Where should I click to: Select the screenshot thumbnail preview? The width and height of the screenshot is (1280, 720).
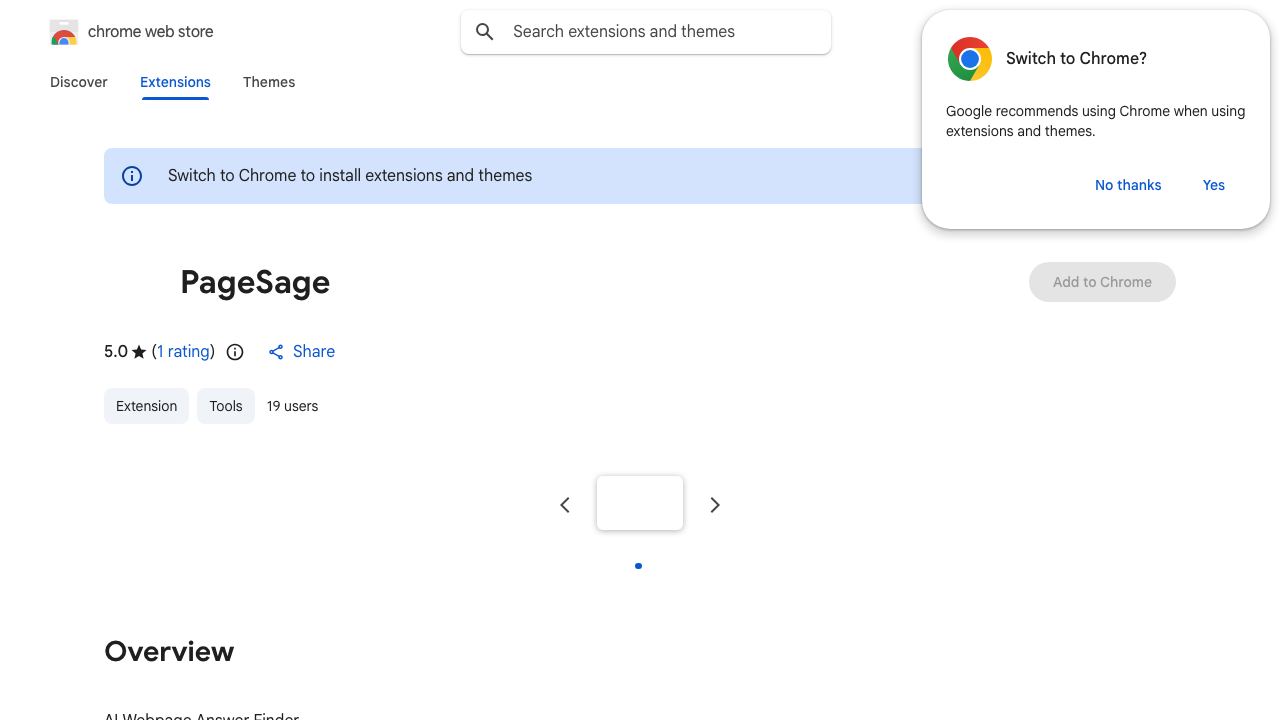click(x=640, y=503)
